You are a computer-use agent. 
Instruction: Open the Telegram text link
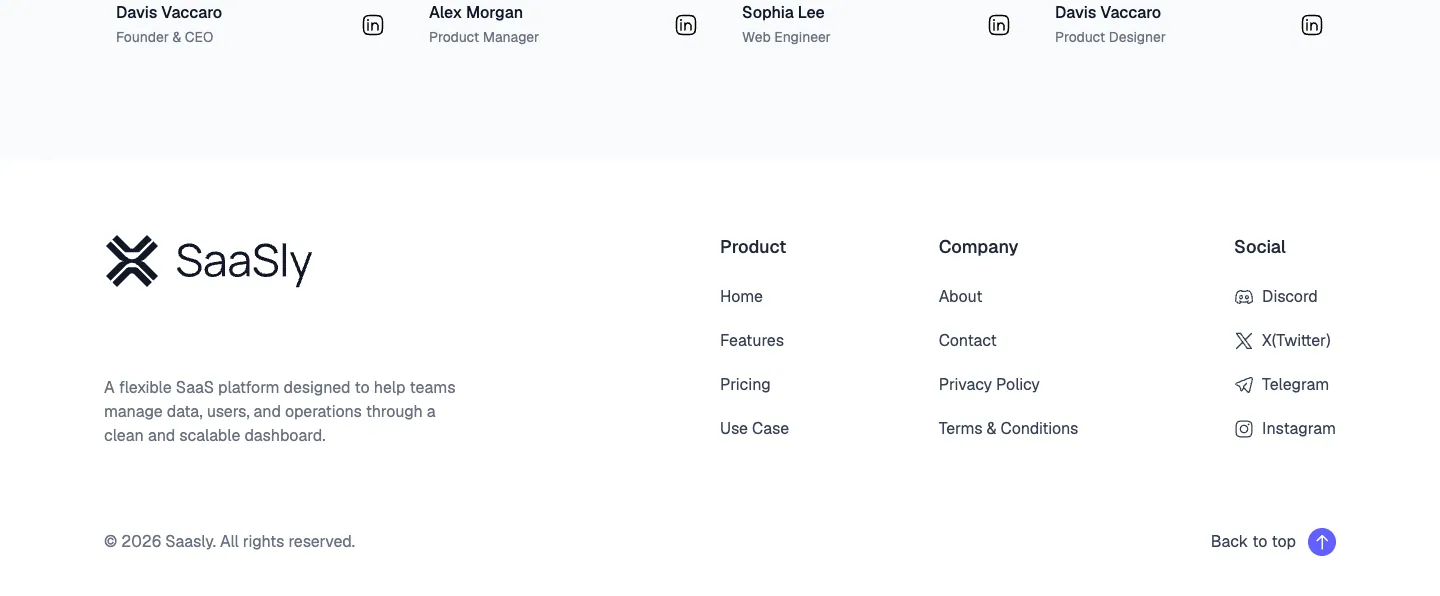point(1295,385)
